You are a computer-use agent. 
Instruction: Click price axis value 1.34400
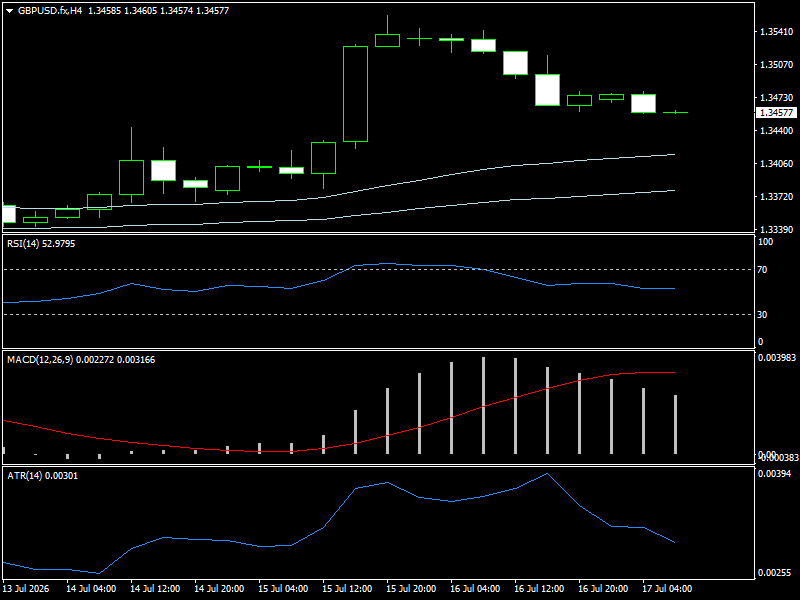777,131
